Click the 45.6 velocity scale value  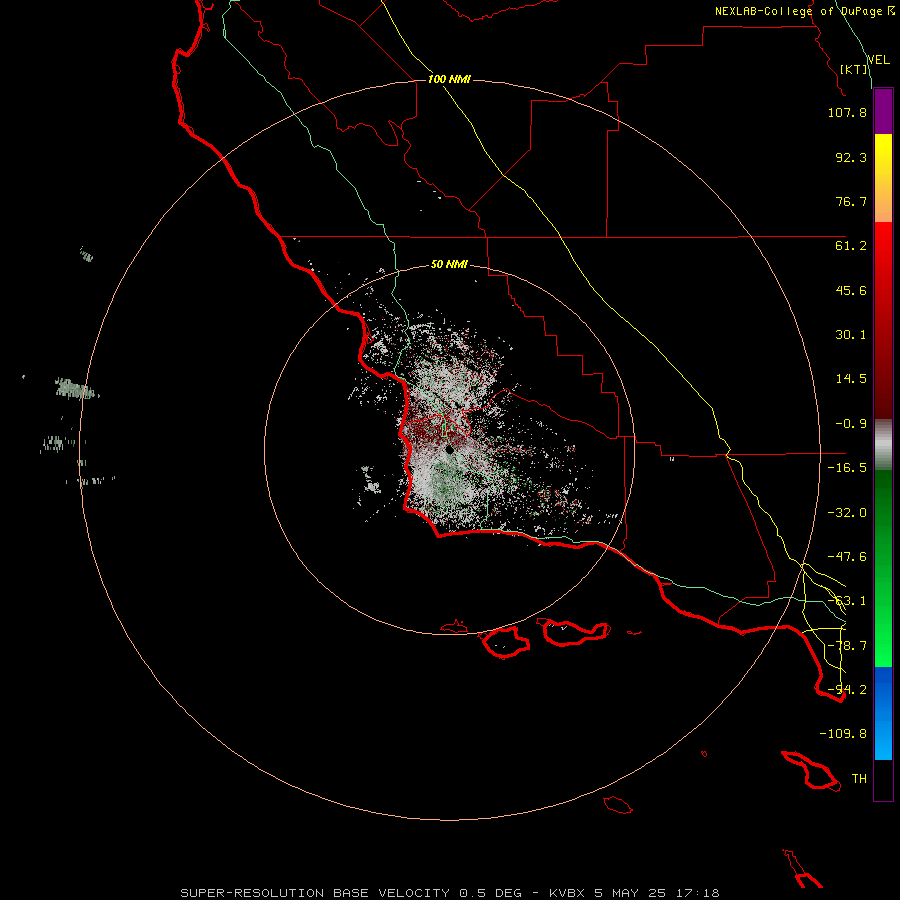(x=851, y=290)
